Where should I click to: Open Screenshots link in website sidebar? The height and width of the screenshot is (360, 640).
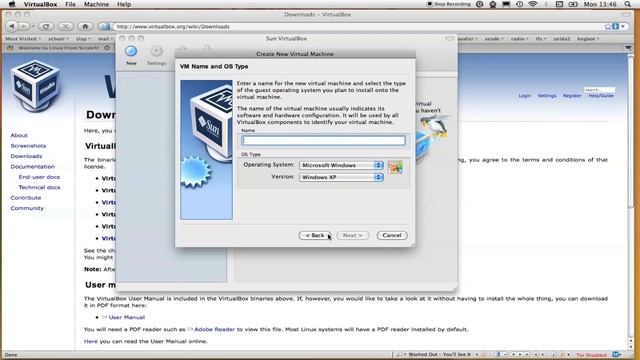point(28,146)
